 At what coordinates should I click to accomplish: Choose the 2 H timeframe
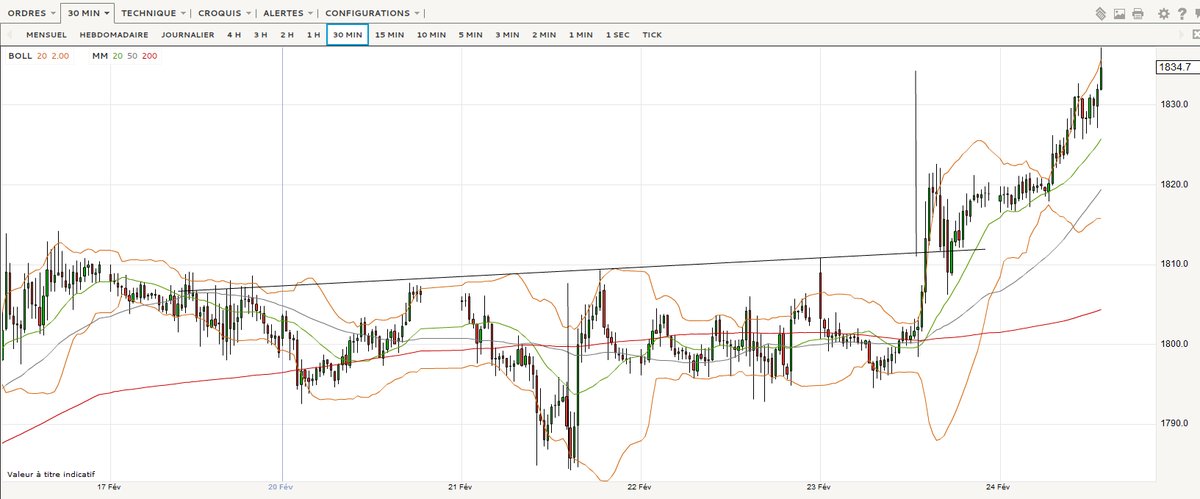[x=287, y=34]
